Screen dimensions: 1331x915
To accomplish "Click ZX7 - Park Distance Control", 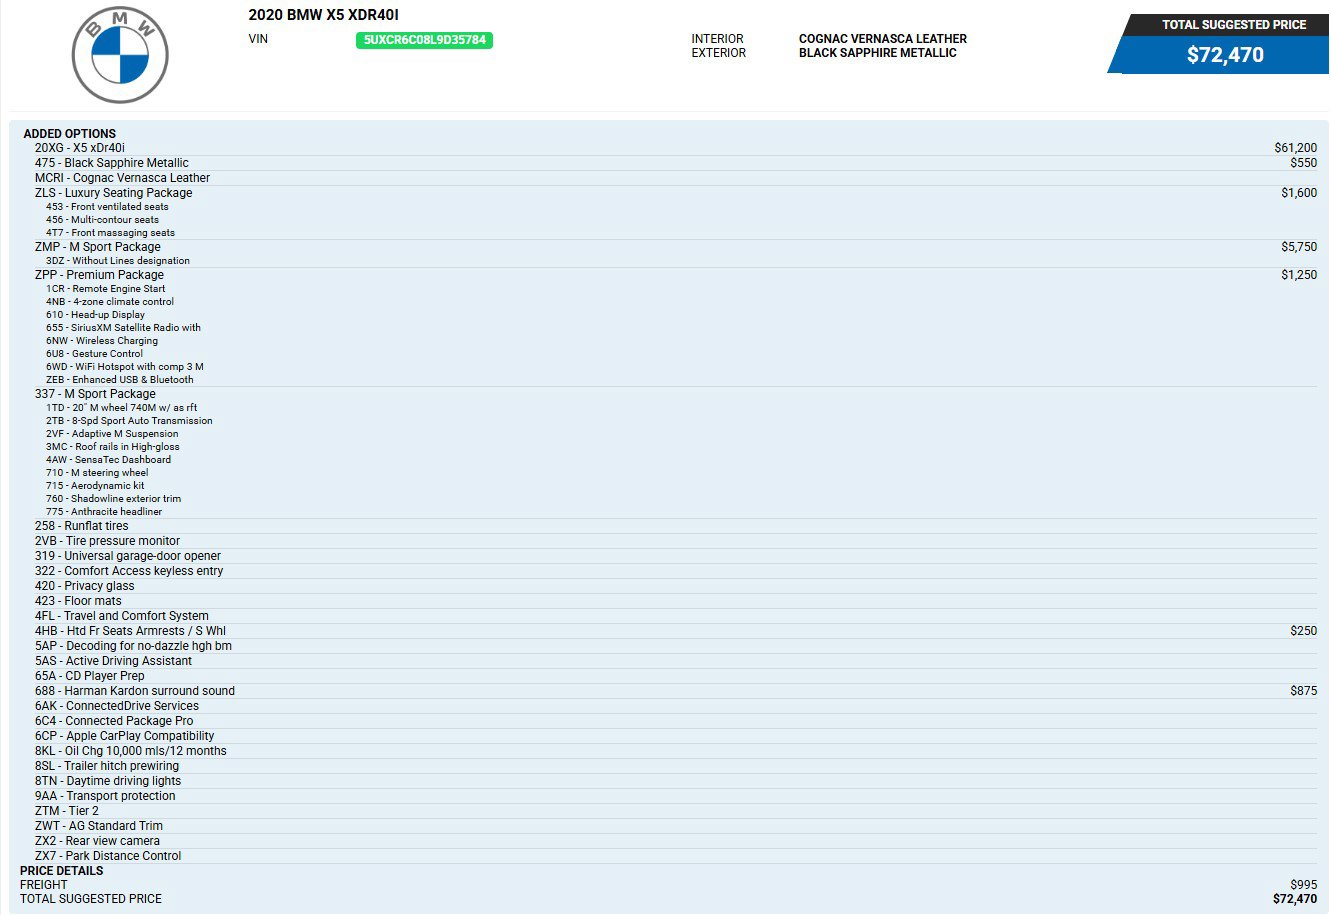I will pos(108,856).
